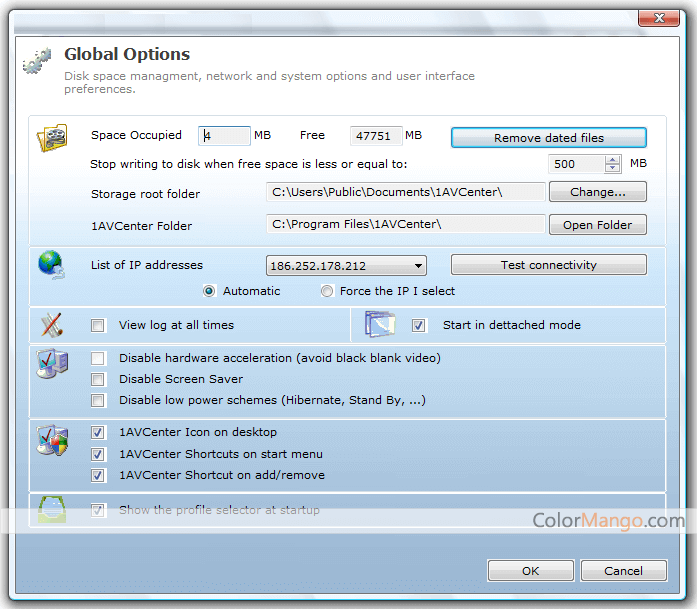
Task: Click the shortcuts shield computer icon
Action: click(x=50, y=441)
